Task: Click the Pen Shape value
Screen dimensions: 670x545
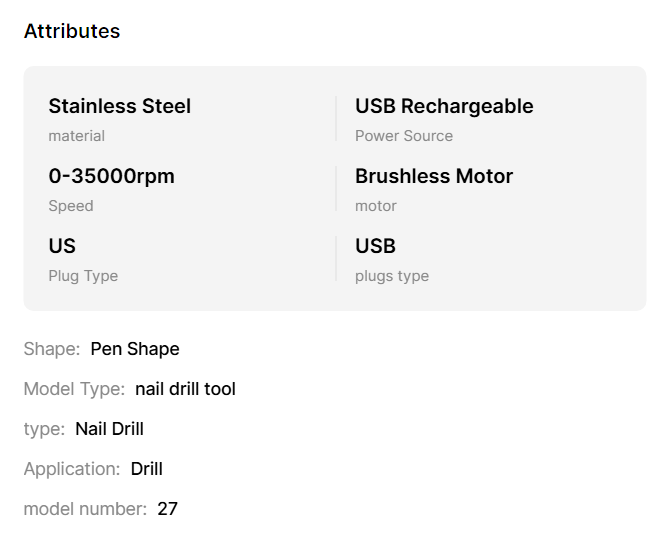Action: click(x=135, y=349)
